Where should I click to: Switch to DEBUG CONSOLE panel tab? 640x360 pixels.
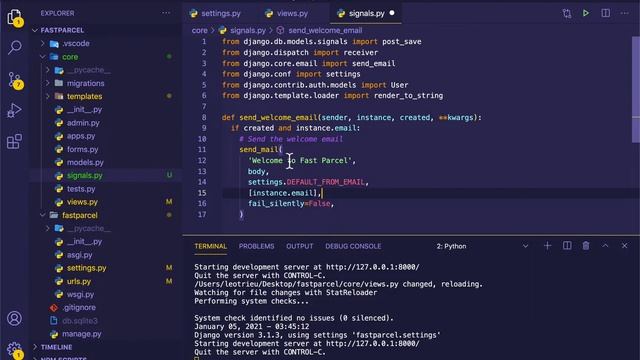click(x=353, y=246)
